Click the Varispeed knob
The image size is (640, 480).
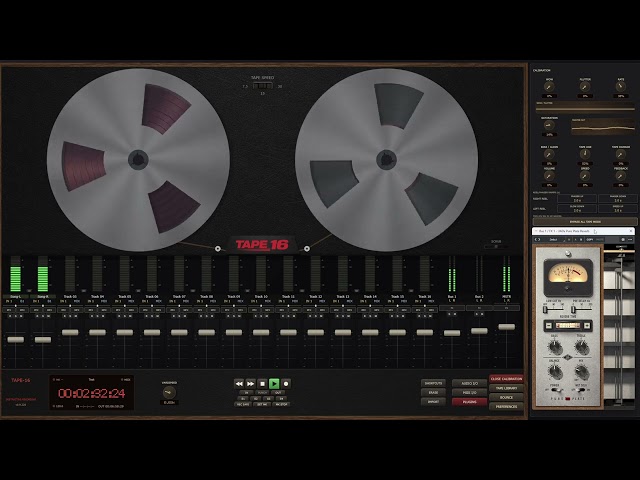point(169,393)
